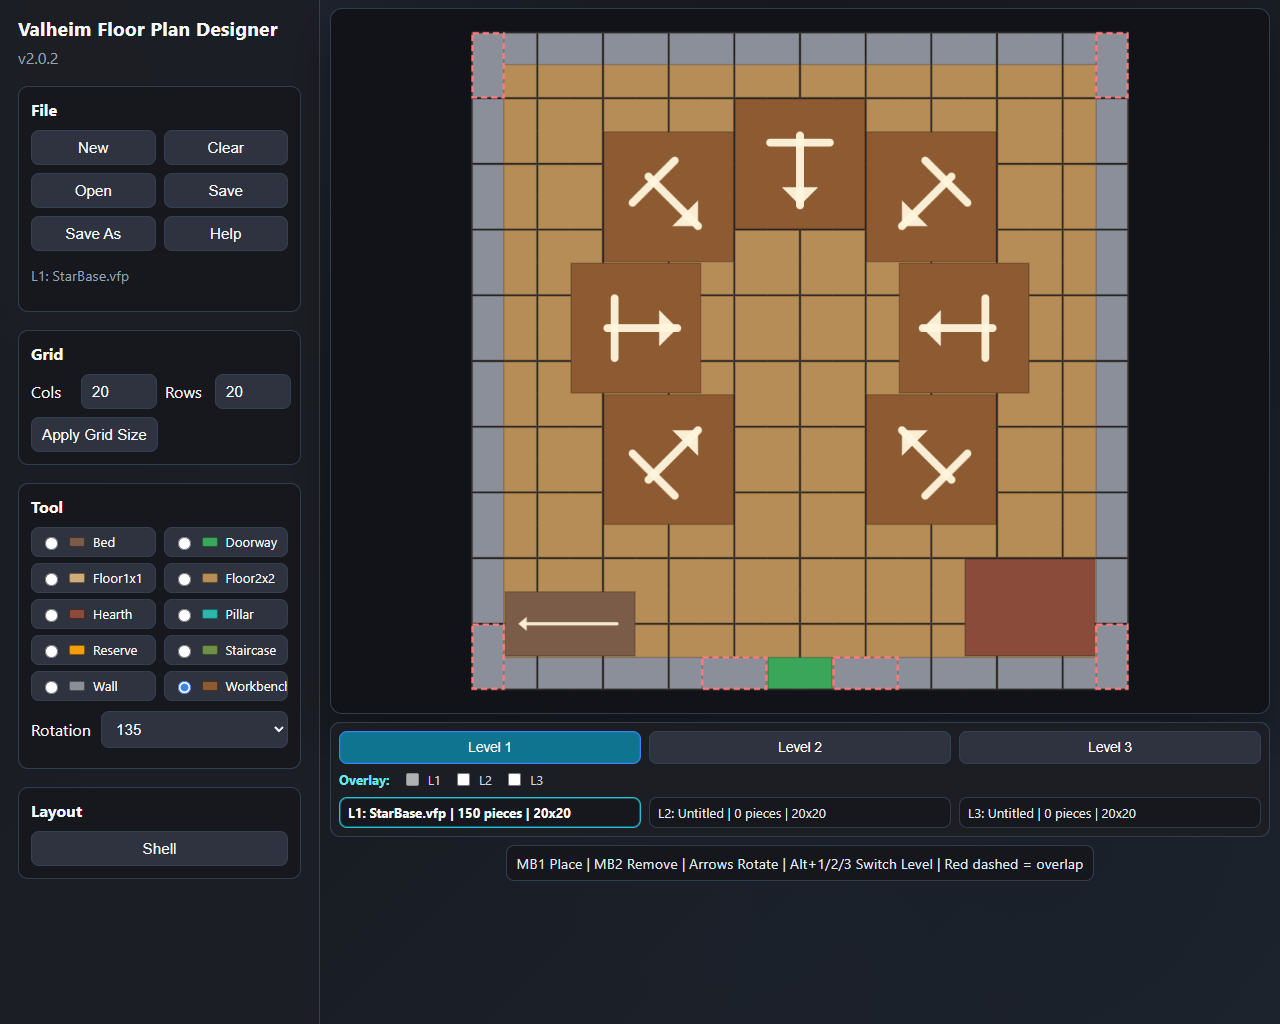
Task: Click the orange Reserve swatch icon
Action: (77, 650)
